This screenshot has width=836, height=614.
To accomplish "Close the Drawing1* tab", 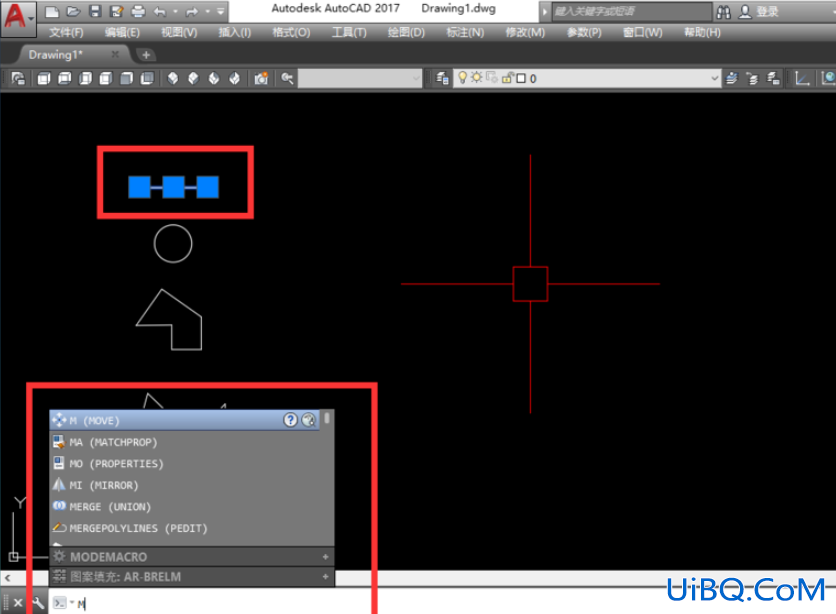I will tap(115, 54).
